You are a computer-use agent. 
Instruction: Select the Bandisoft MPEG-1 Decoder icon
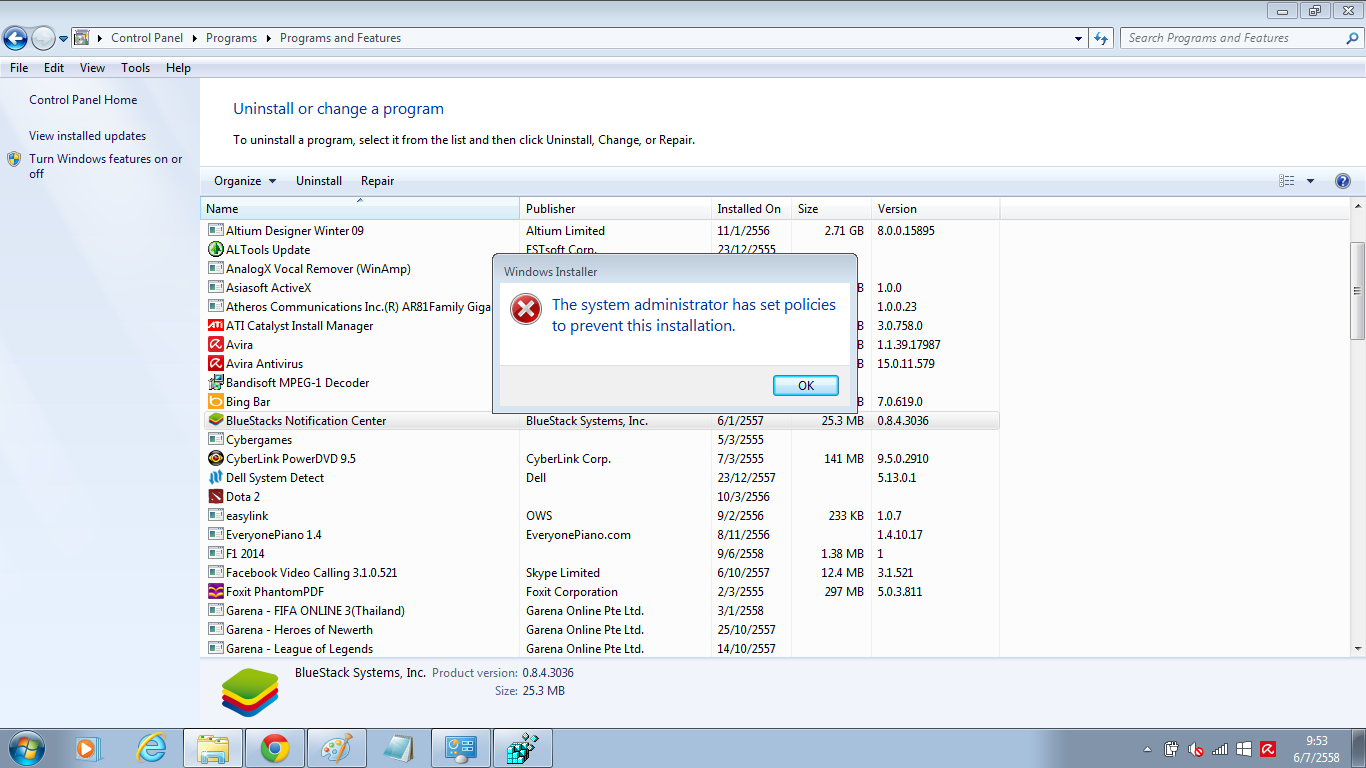coord(215,383)
